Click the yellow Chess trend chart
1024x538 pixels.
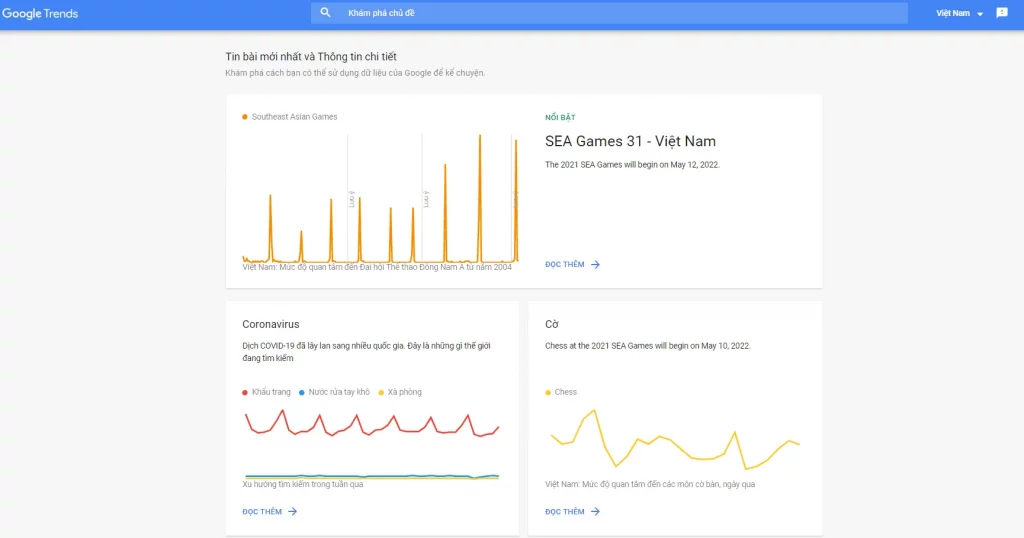tap(675, 439)
